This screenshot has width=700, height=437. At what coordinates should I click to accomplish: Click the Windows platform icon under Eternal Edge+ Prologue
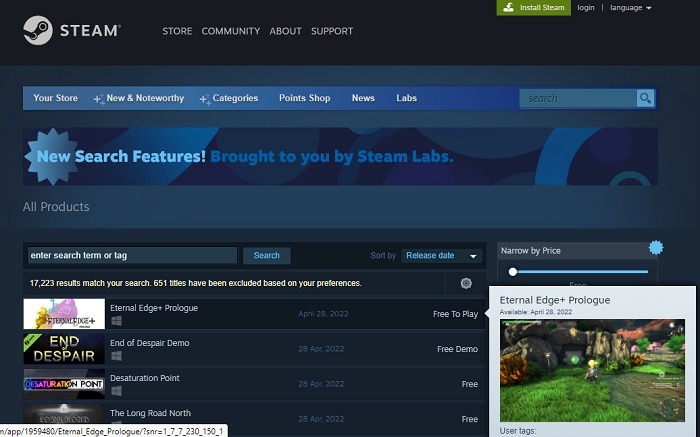pos(117,320)
